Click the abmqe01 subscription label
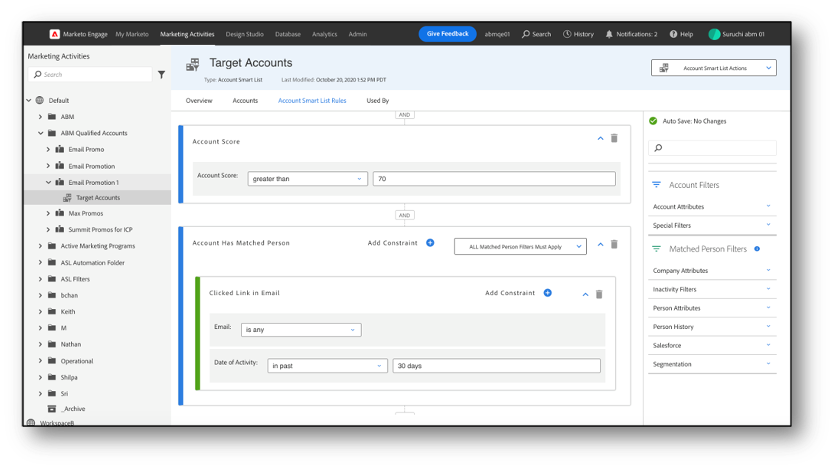The width and height of the screenshot is (834, 469). point(497,34)
